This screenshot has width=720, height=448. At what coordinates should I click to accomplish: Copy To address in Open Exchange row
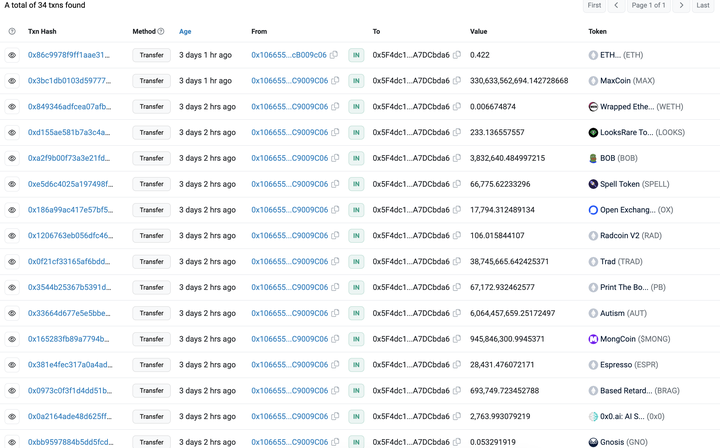pos(457,210)
